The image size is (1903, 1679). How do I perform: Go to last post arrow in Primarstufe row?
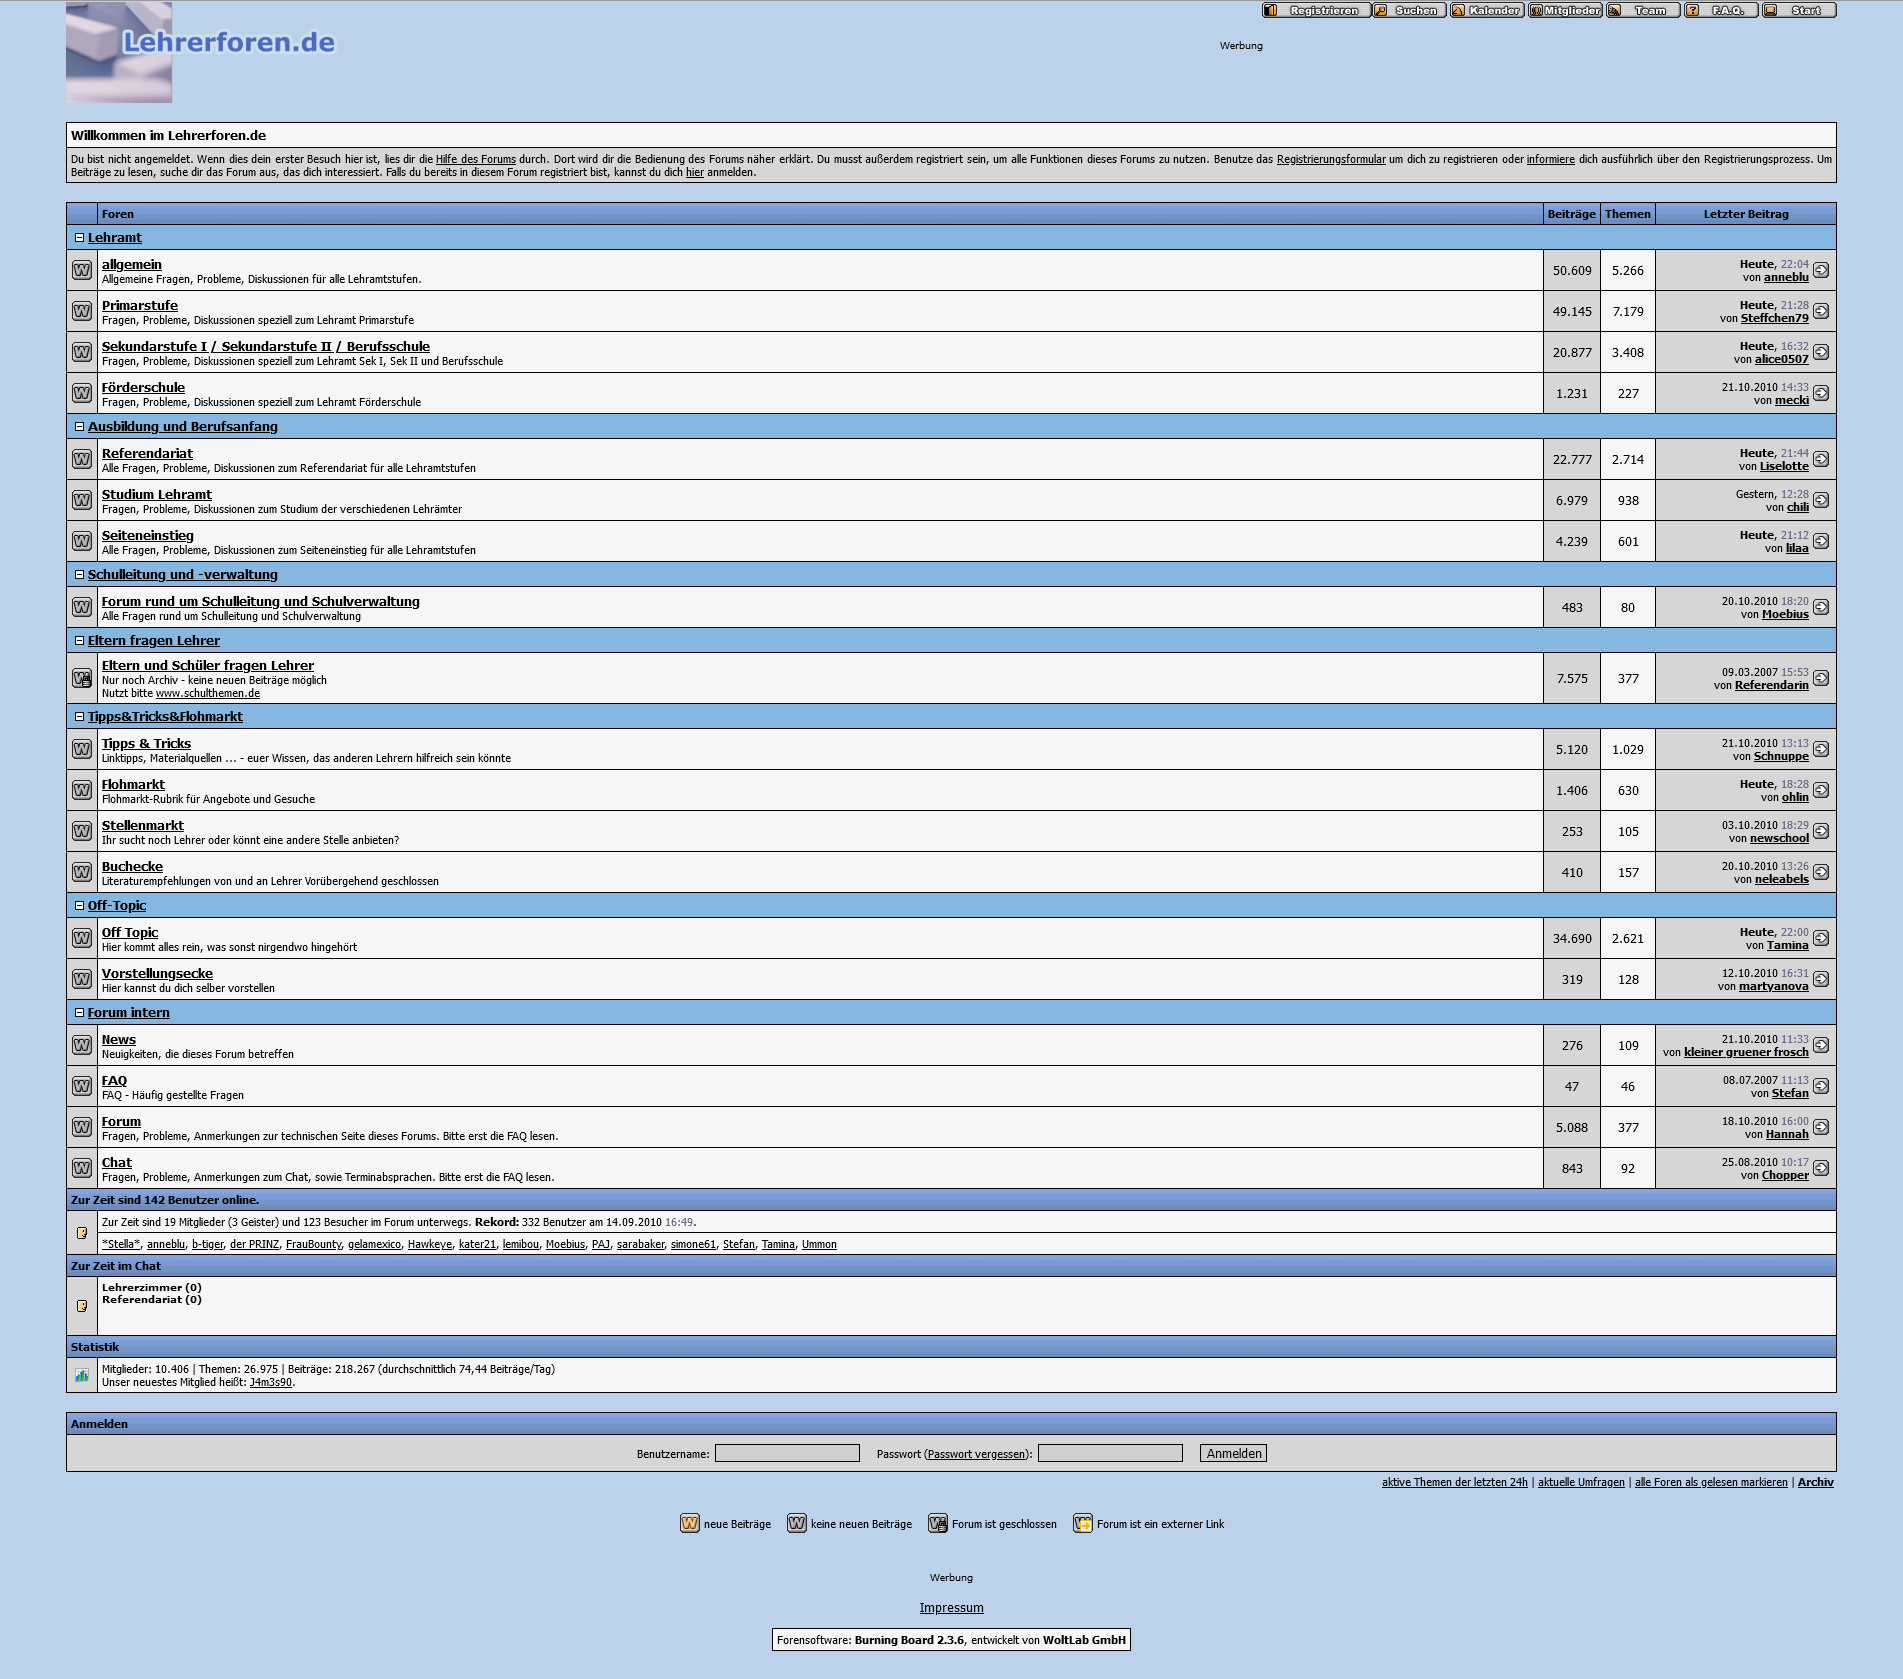1821,312
